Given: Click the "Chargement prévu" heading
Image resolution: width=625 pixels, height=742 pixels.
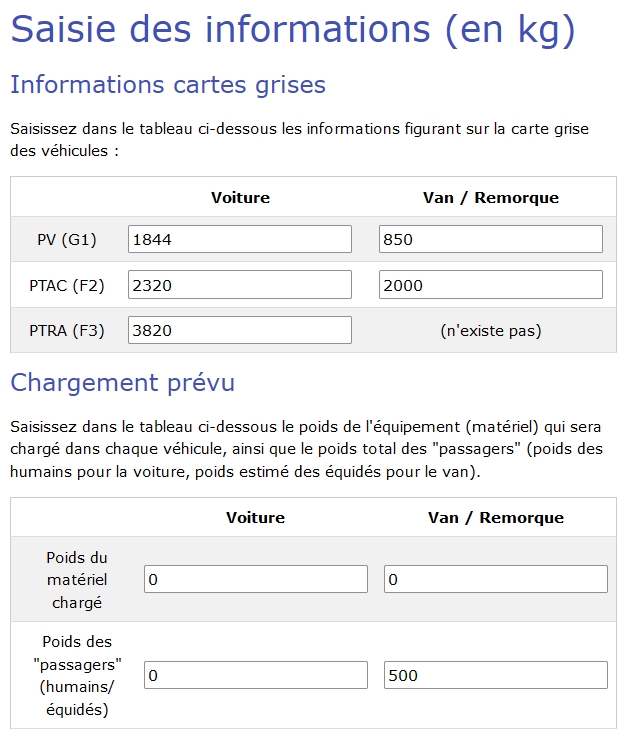Looking at the screenshot, I should coord(122,382).
